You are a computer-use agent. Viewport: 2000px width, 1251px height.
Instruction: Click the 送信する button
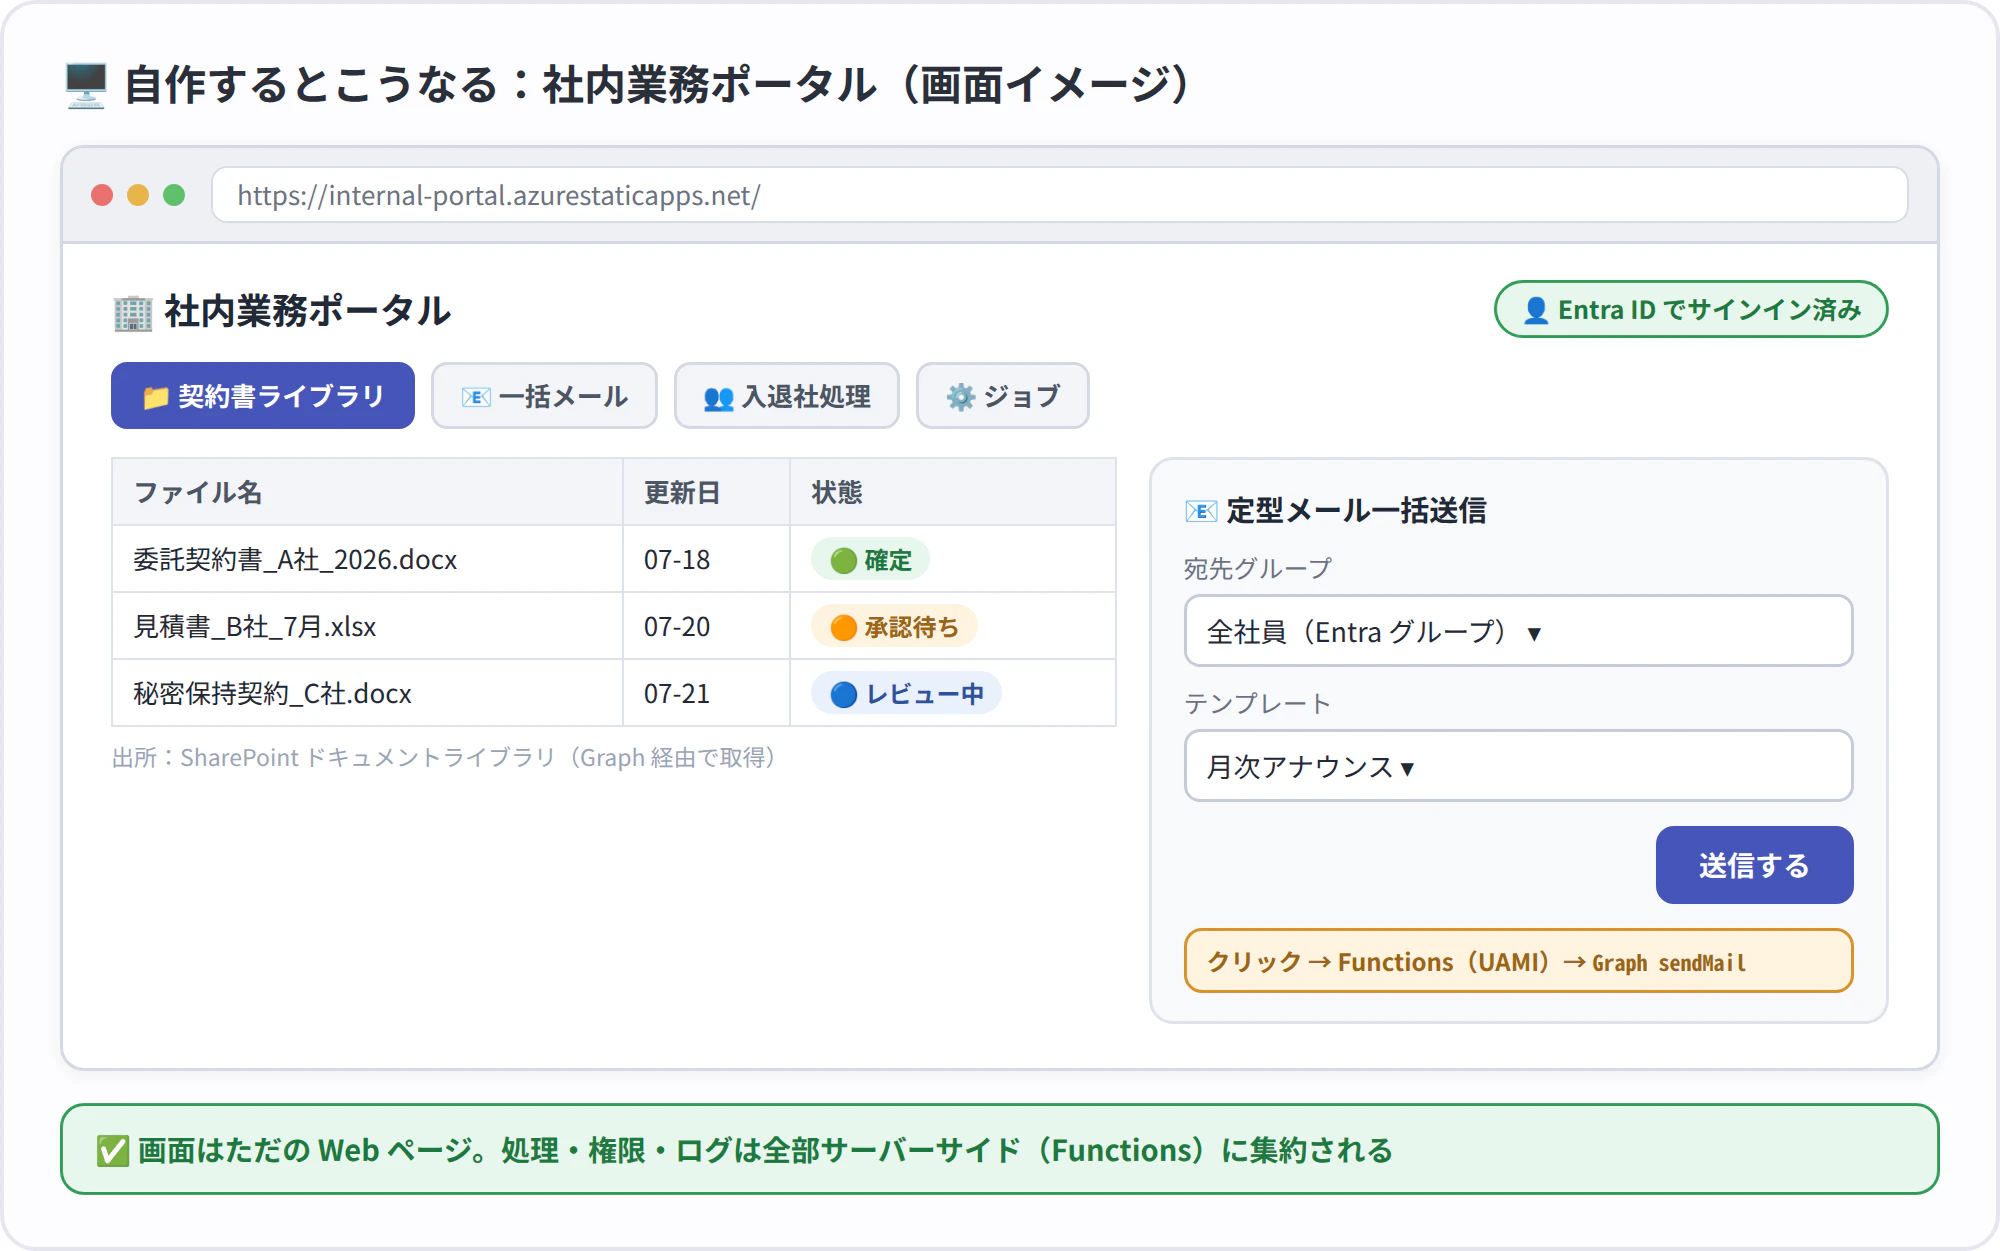[1754, 865]
